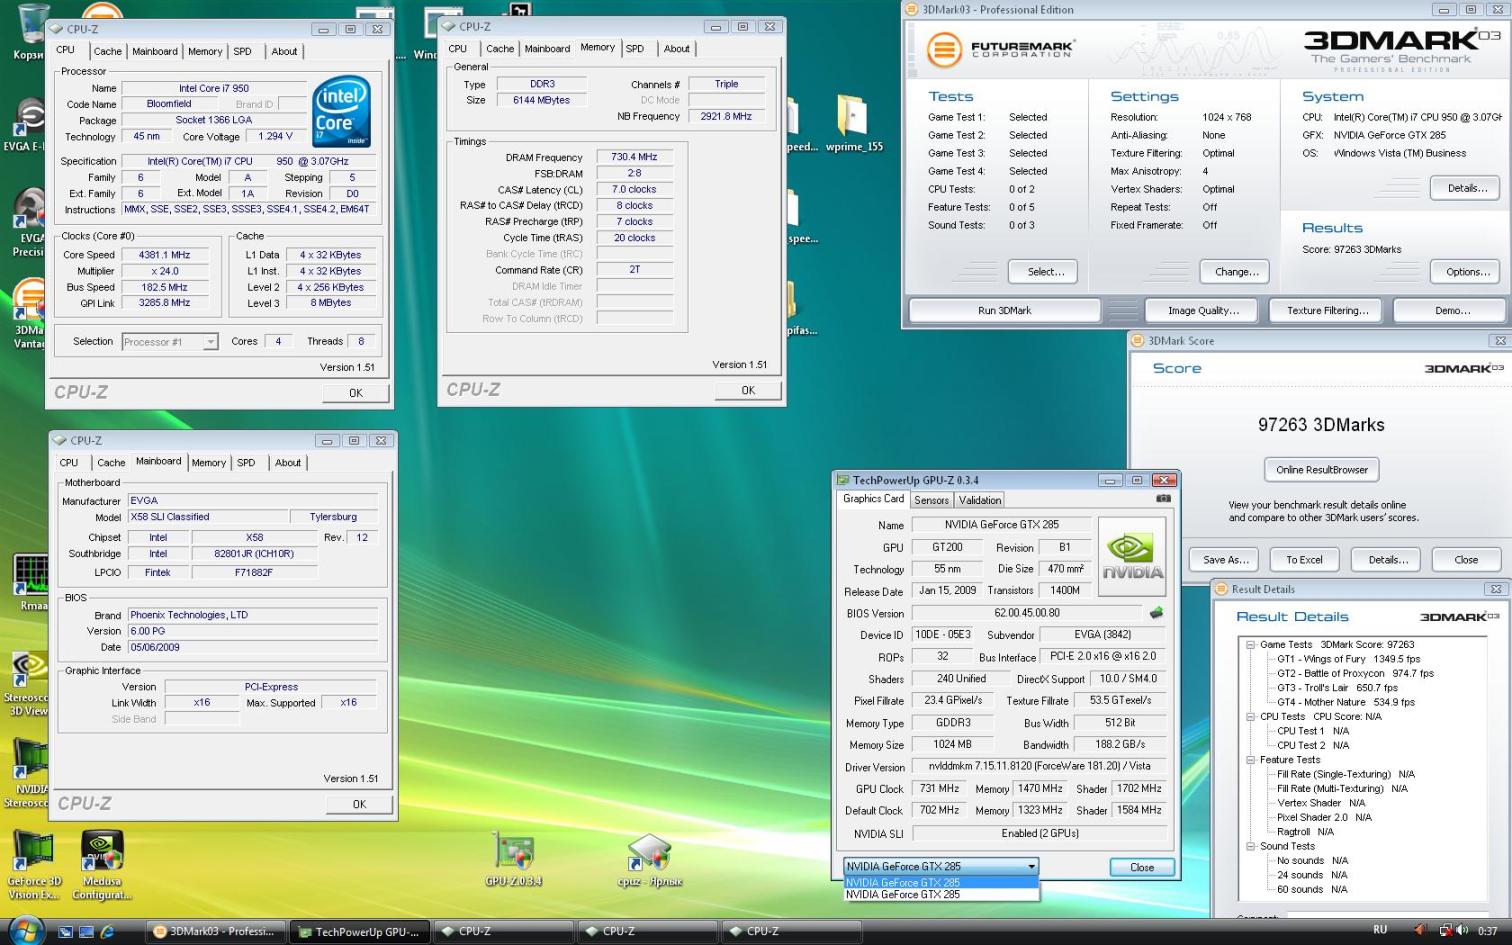Image resolution: width=1512 pixels, height=945 pixels.
Task: Open Texture Filtering... in 3DMark03
Action: [1327, 311]
